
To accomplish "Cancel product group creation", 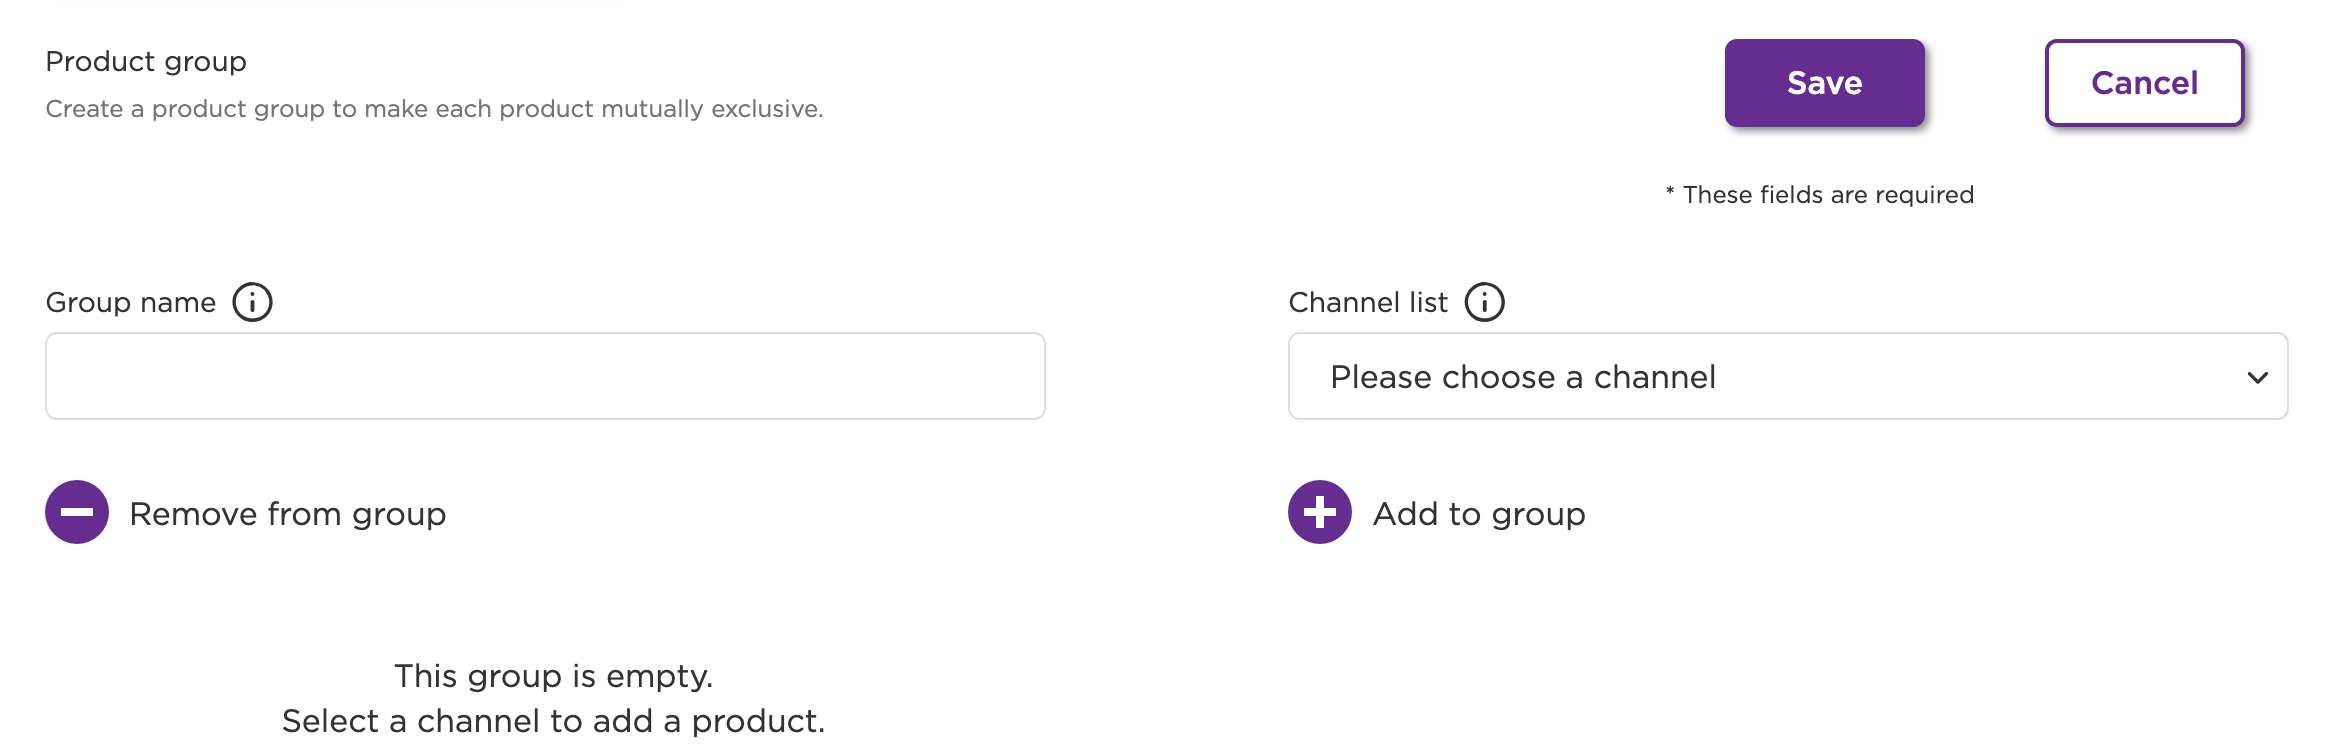I will [x=2144, y=83].
